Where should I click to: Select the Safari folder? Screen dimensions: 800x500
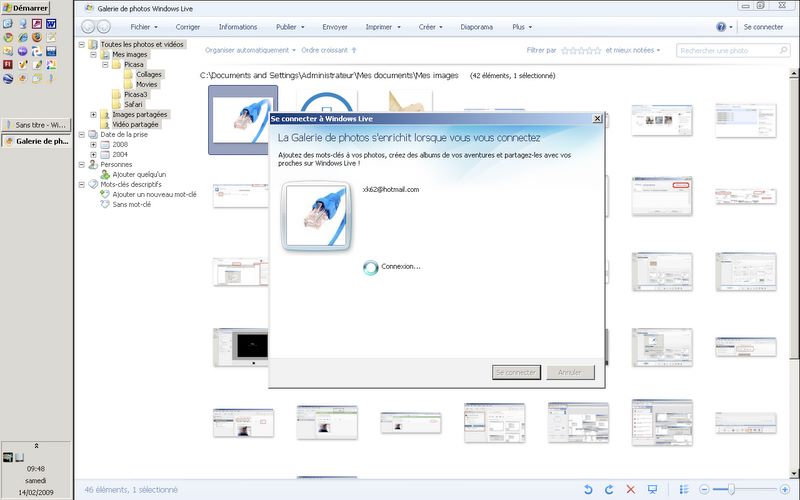tap(133, 104)
